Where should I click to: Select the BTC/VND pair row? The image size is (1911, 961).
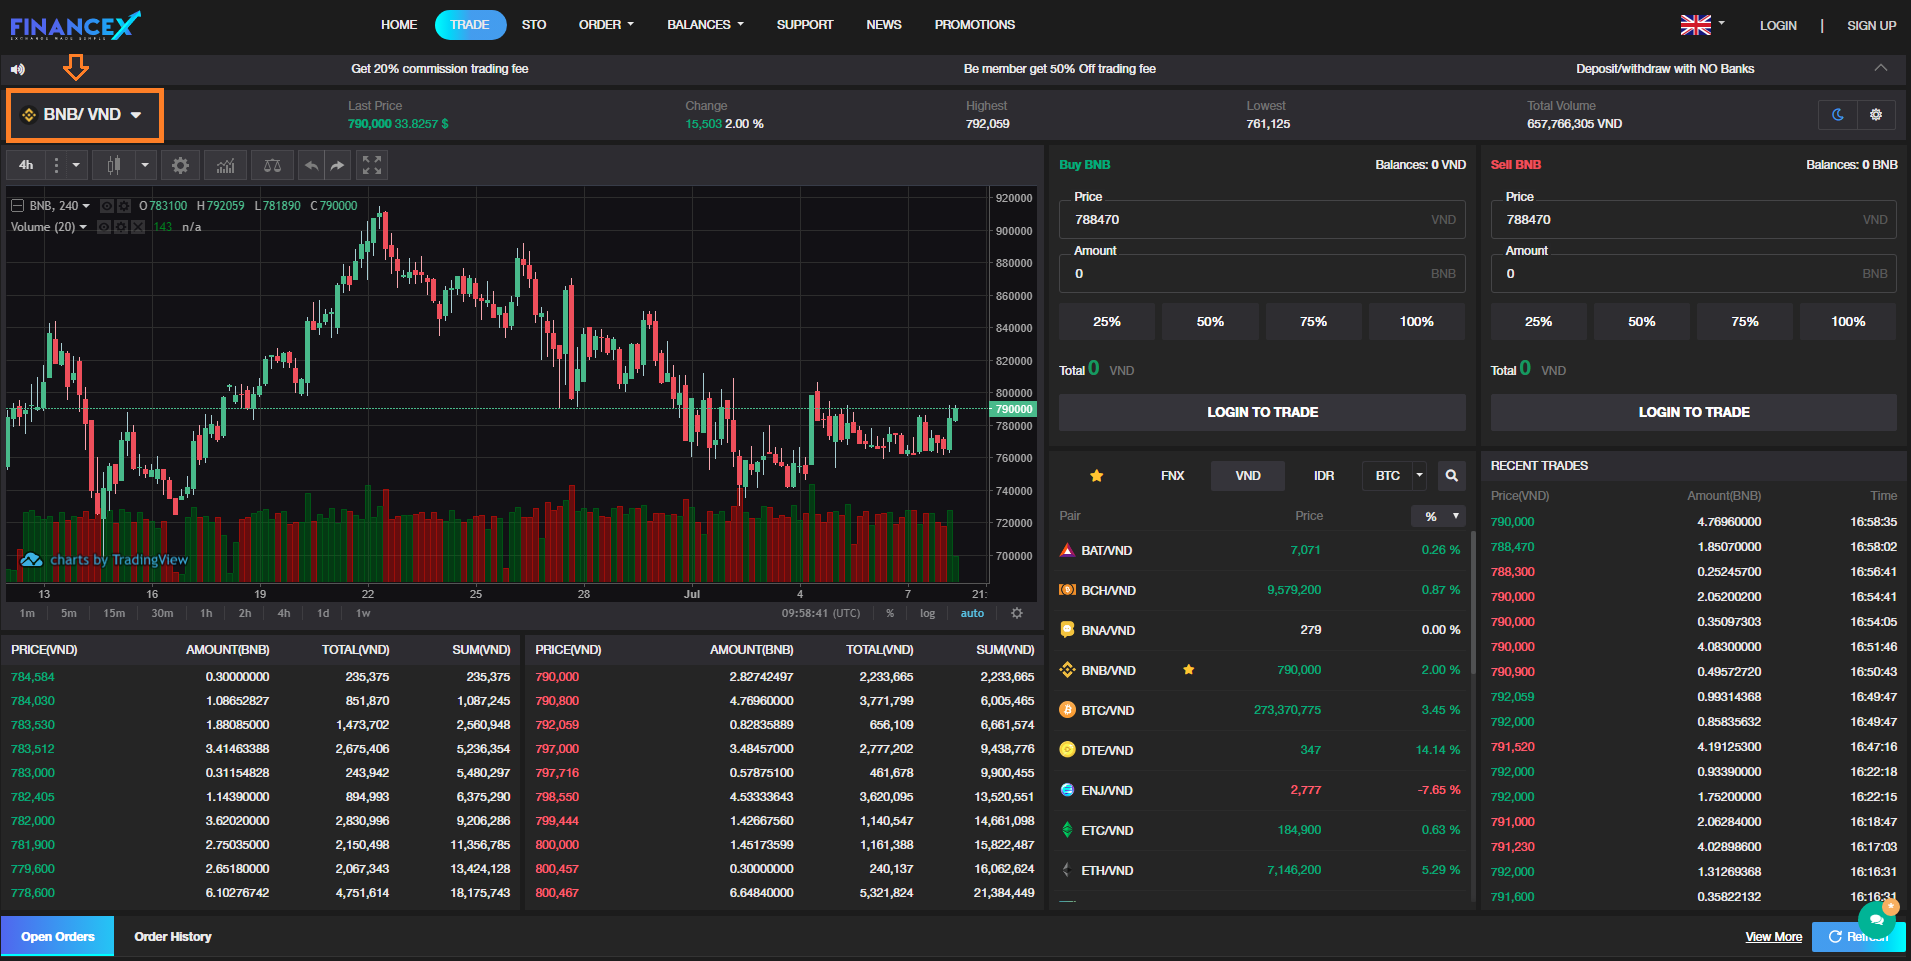1261,710
